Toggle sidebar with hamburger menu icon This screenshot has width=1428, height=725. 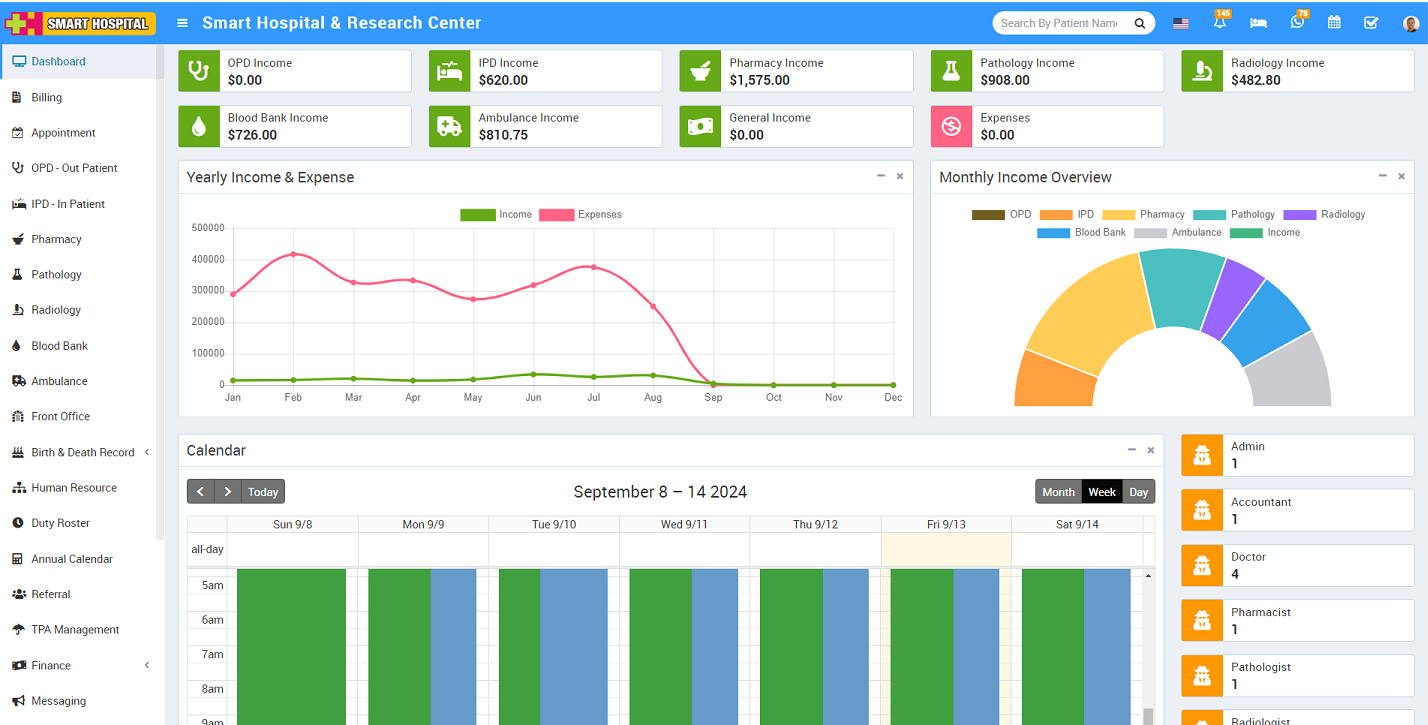pos(182,23)
